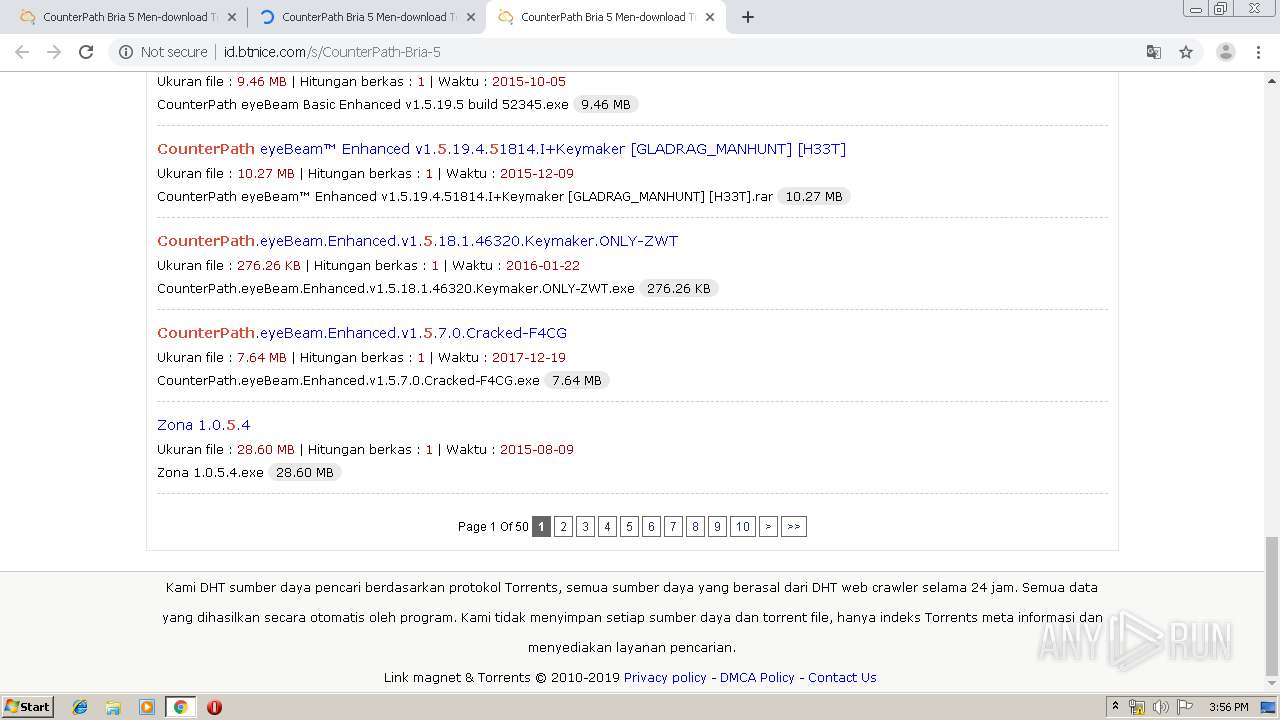1280x720 pixels.
Task: Show hidden system tray icons
Action: pos(1116,707)
